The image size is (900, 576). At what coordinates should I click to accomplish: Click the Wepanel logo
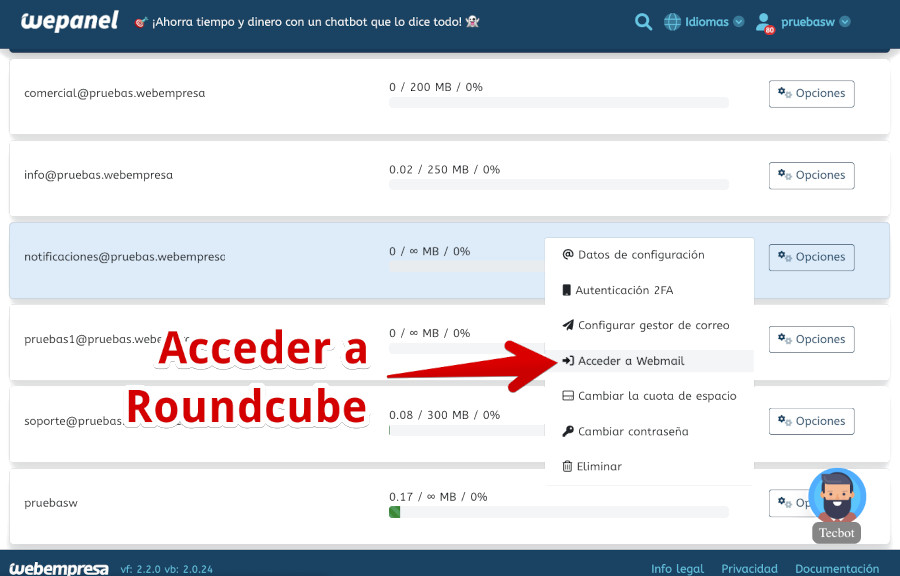coord(69,21)
